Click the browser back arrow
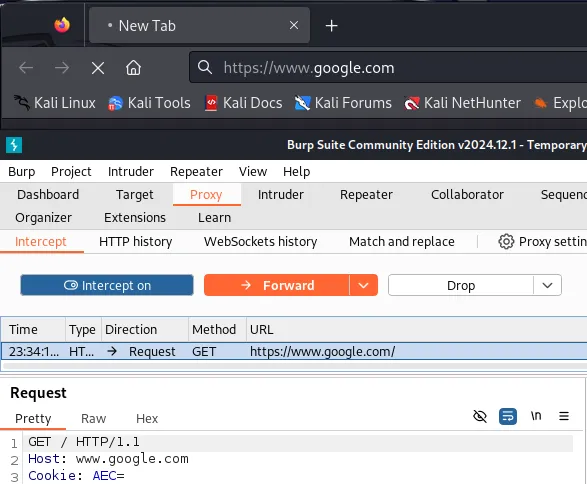Image resolution: width=587 pixels, height=484 pixels. [26, 68]
